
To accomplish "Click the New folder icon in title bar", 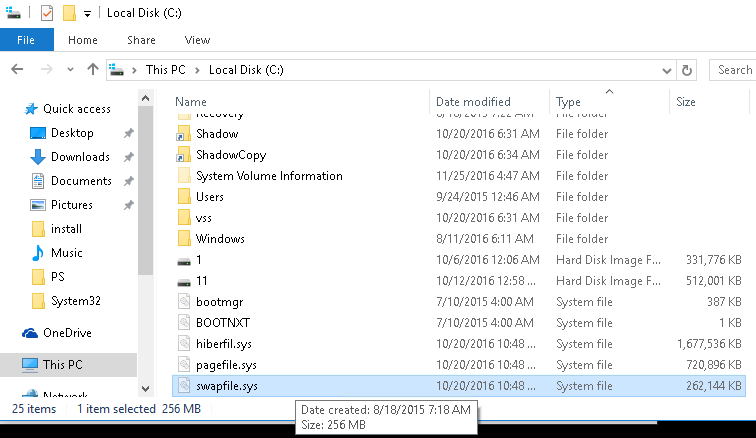I will click(69, 13).
